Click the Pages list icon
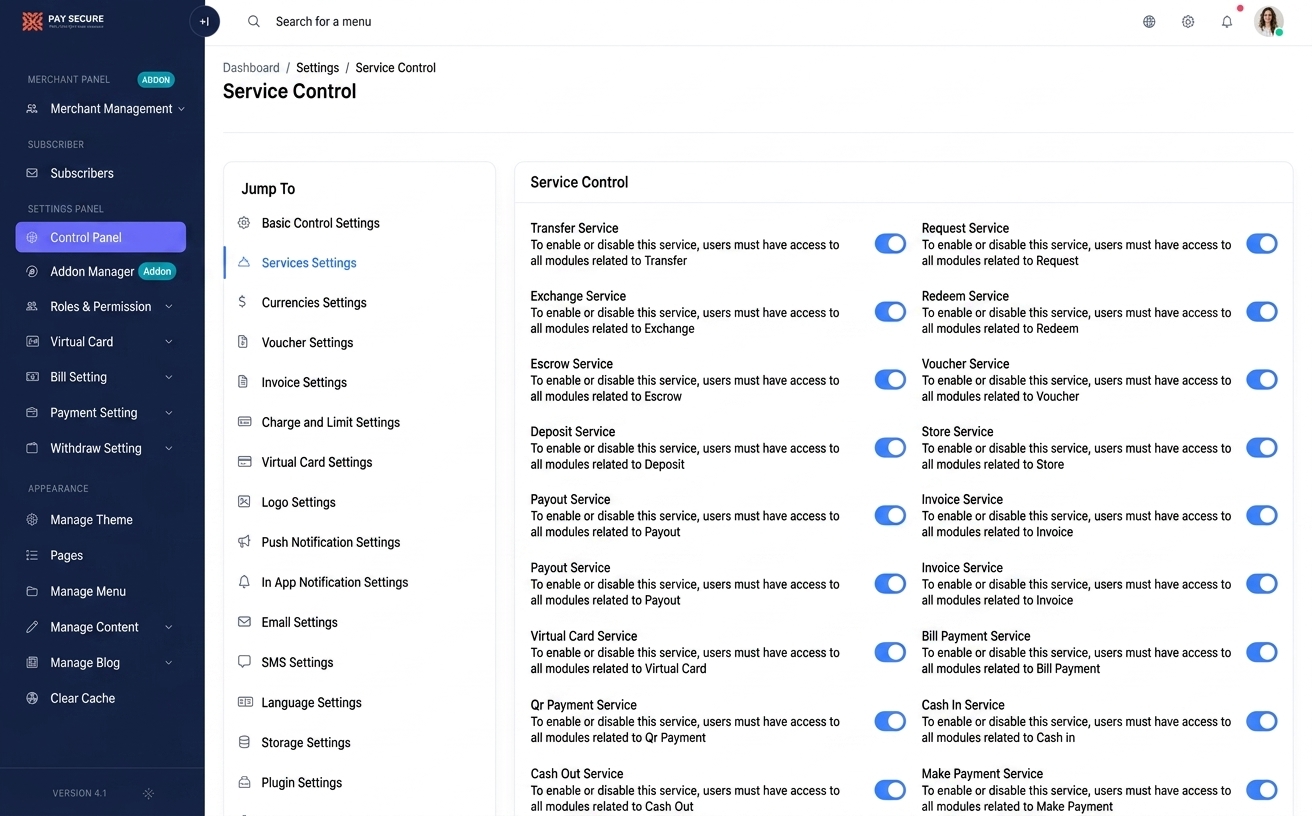1312x816 pixels. pos(32,555)
